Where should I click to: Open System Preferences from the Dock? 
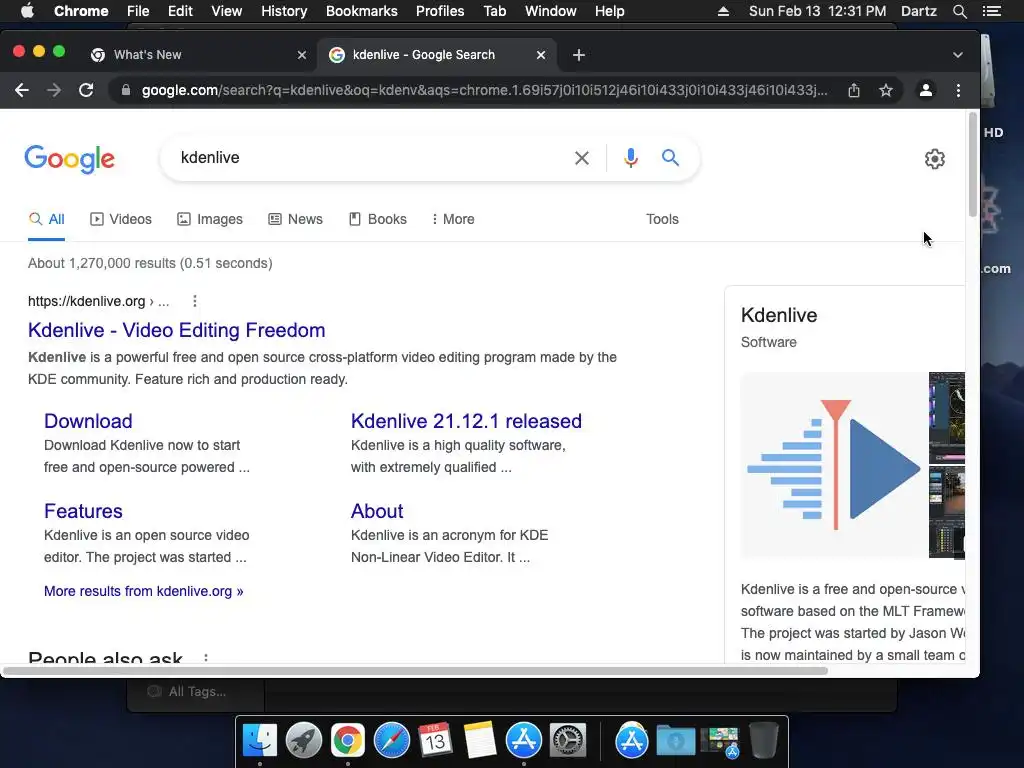[x=568, y=740]
